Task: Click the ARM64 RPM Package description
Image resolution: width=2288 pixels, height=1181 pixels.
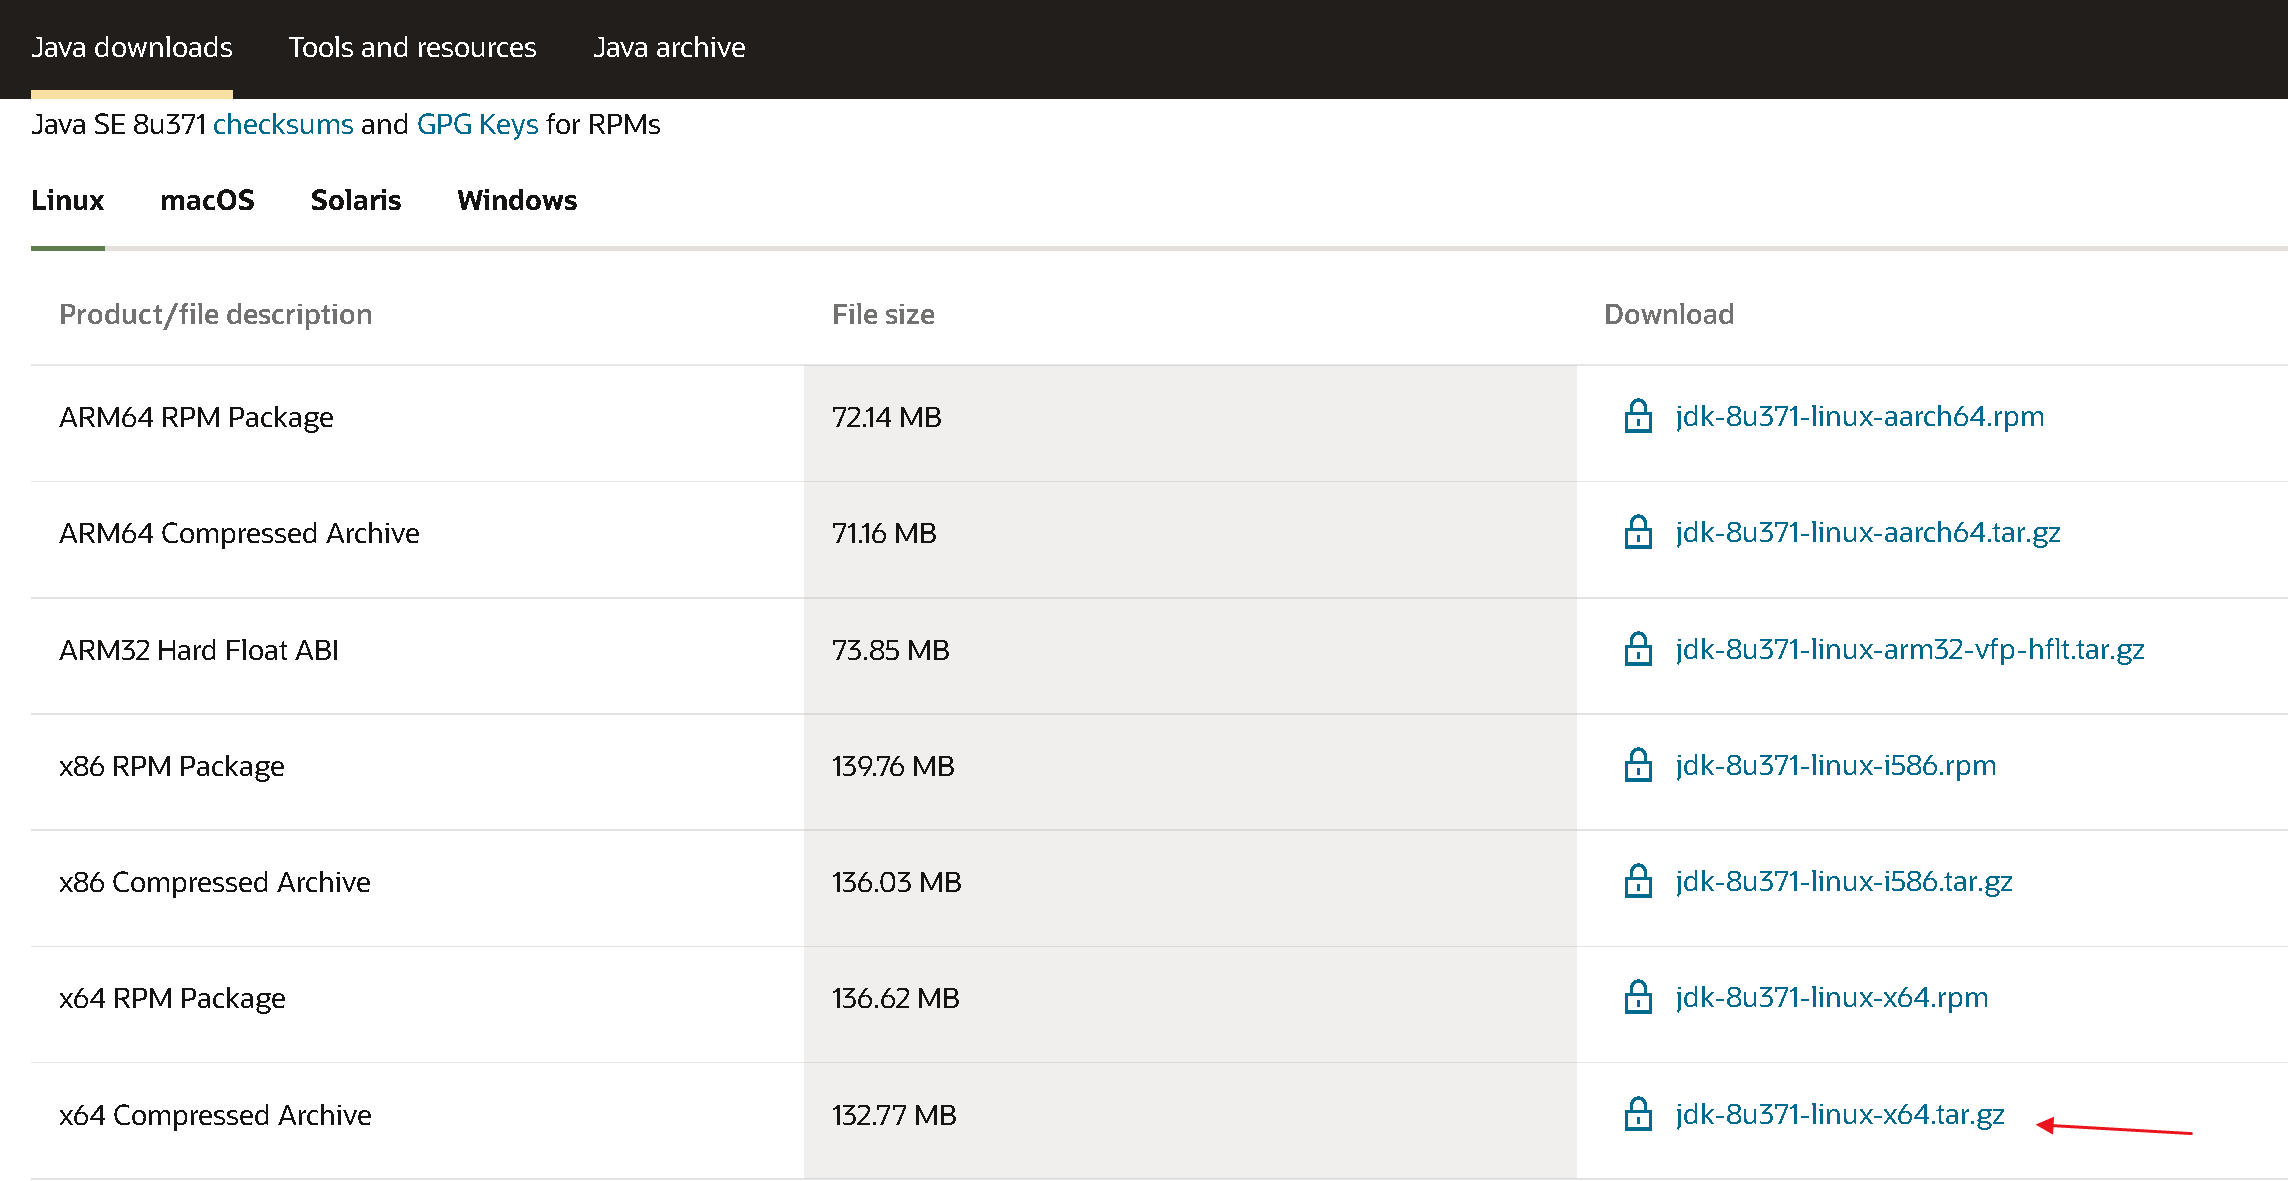Action: click(x=196, y=417)
